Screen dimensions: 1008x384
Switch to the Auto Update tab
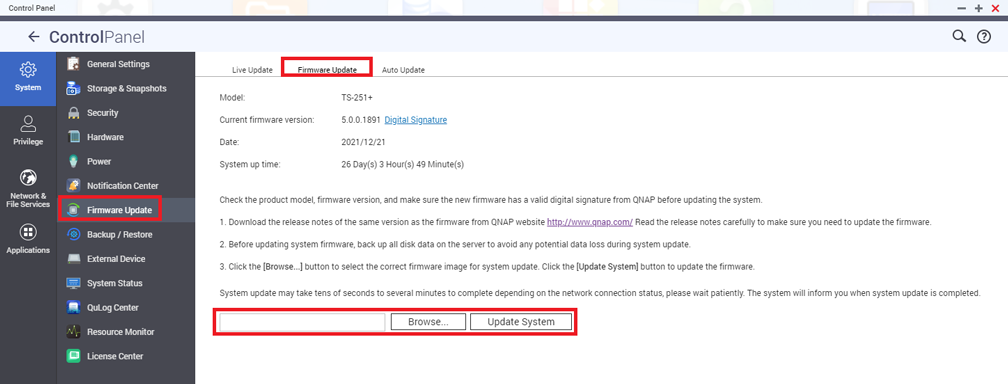click(x=403, y=69)
